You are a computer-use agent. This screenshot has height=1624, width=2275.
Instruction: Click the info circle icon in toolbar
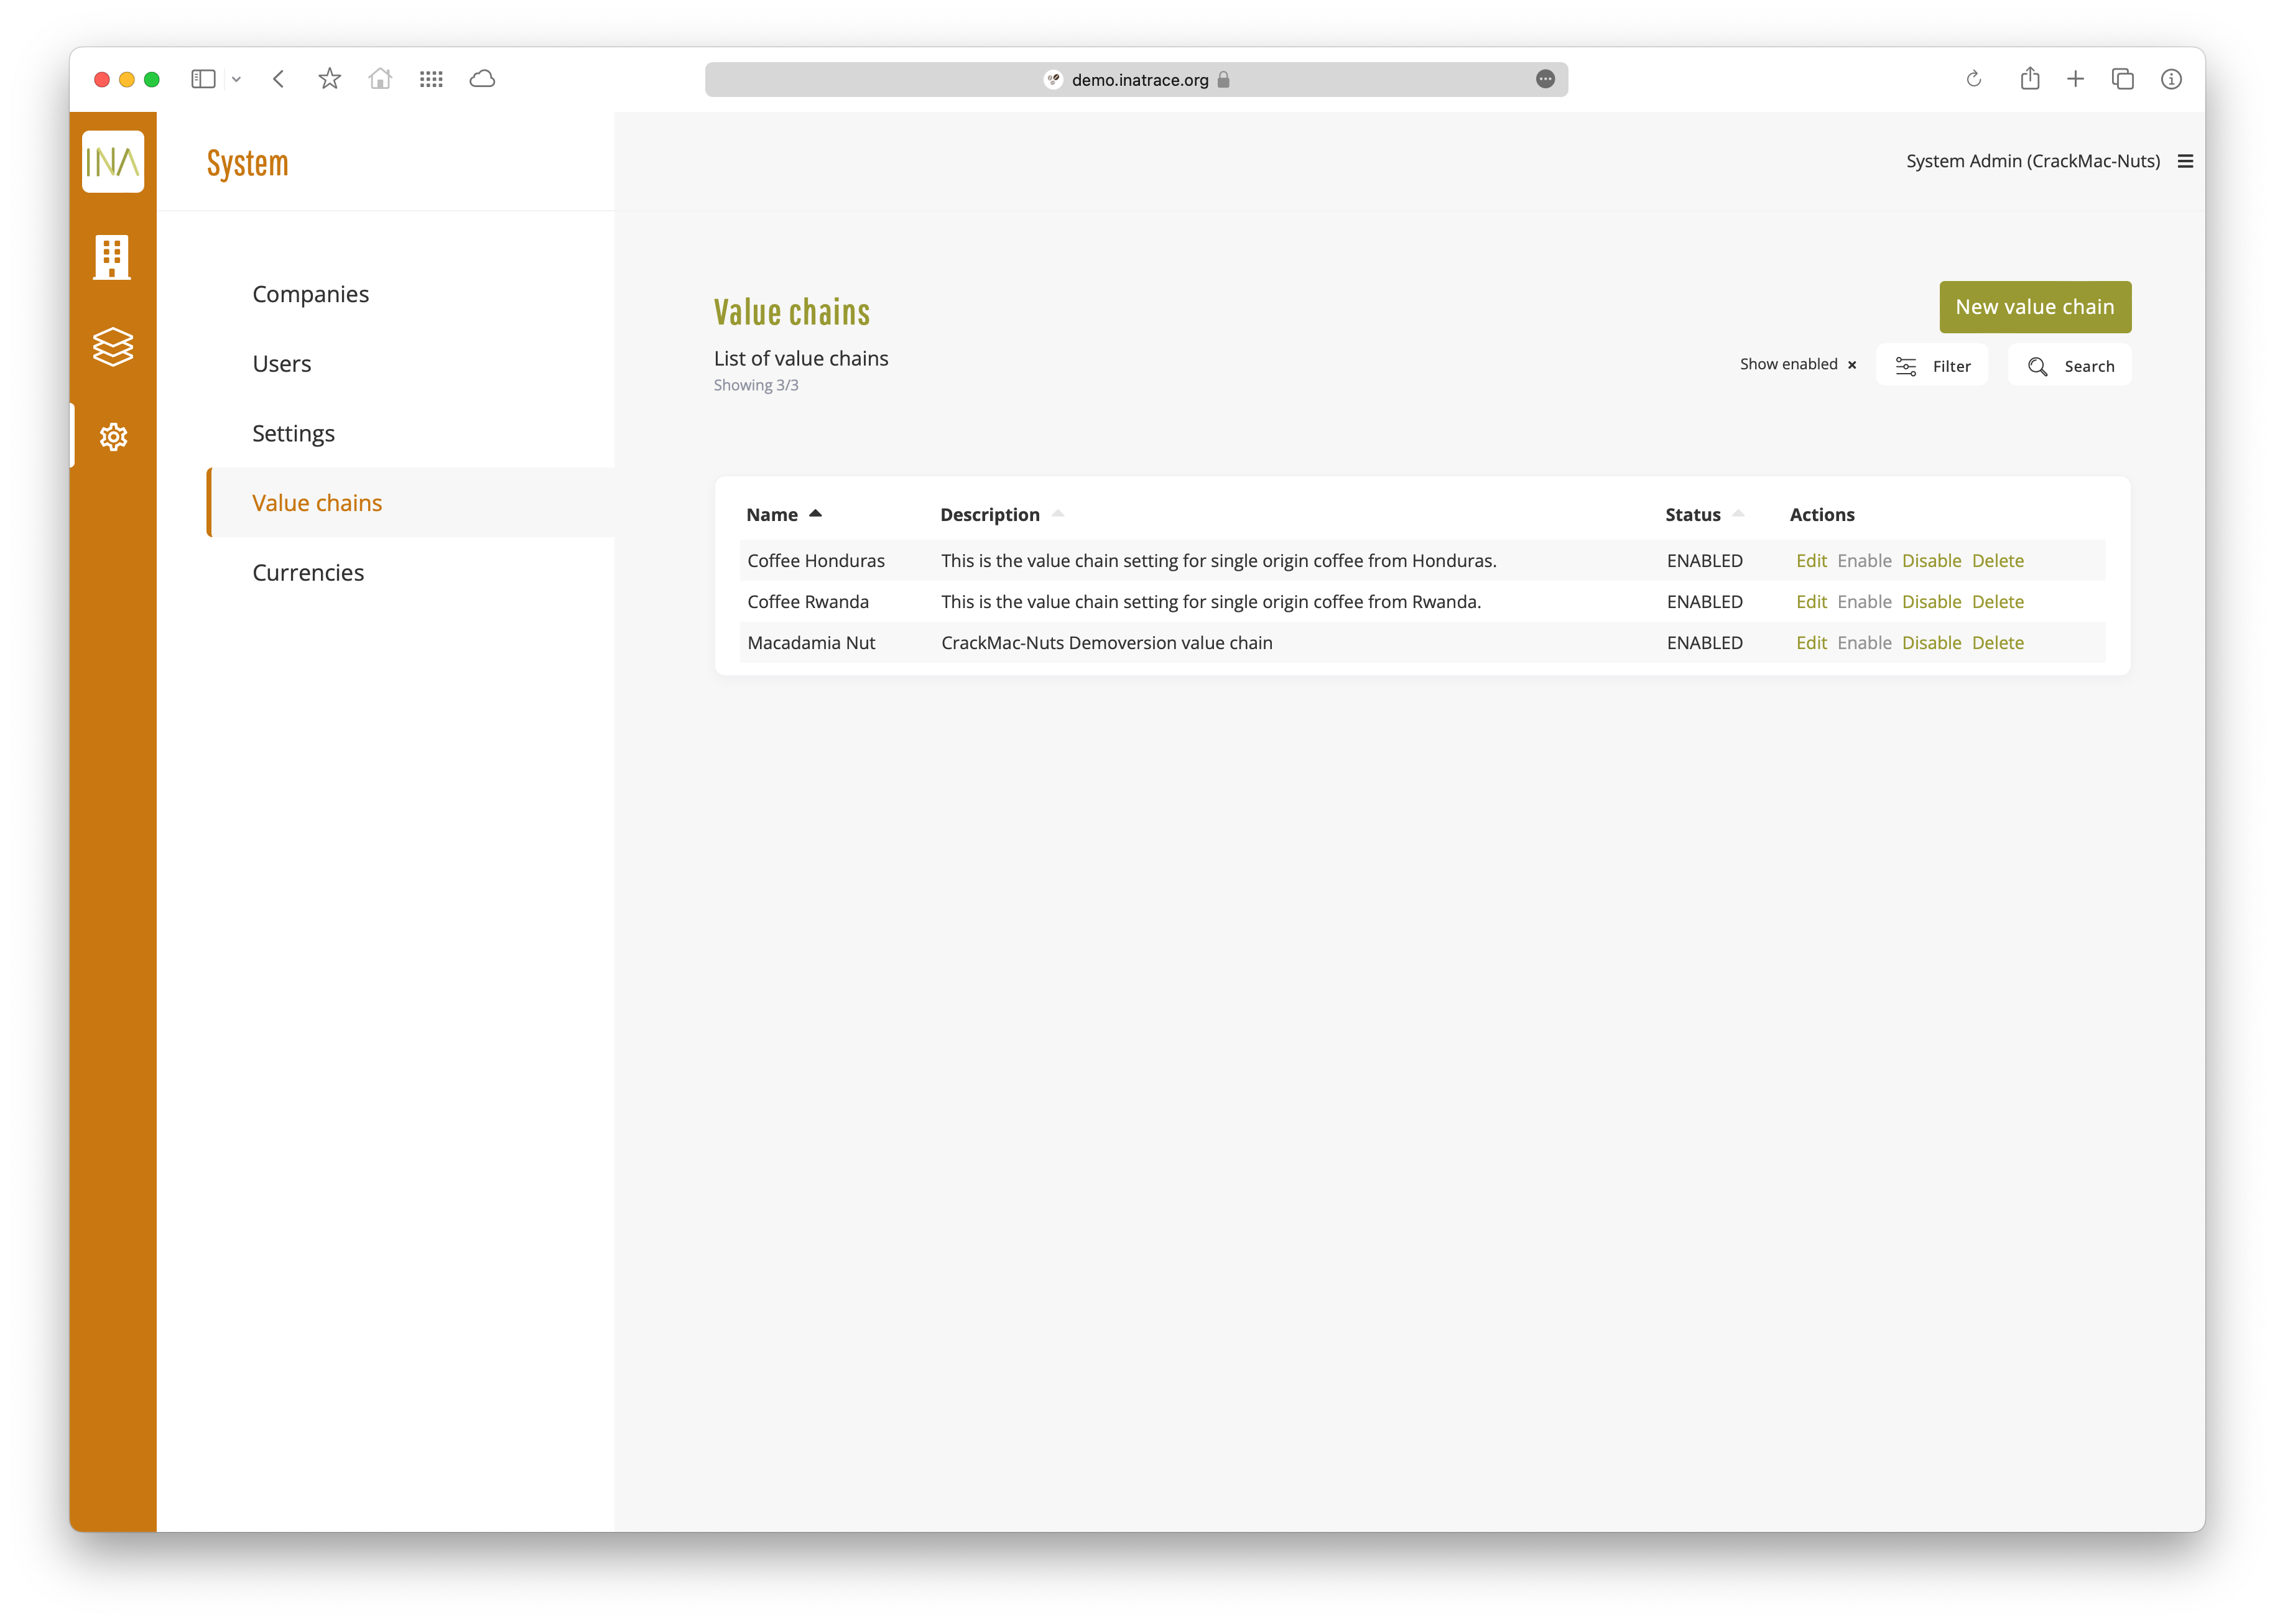pyautogui.click(x=2170, y=79)
